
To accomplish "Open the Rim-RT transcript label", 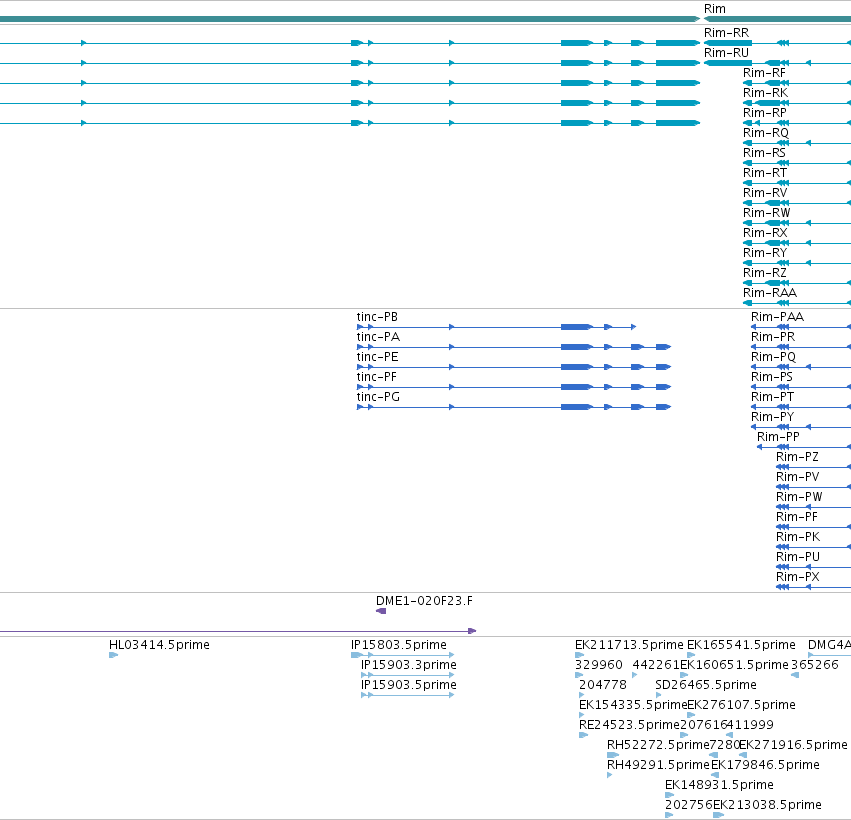I will pos(765,173).
